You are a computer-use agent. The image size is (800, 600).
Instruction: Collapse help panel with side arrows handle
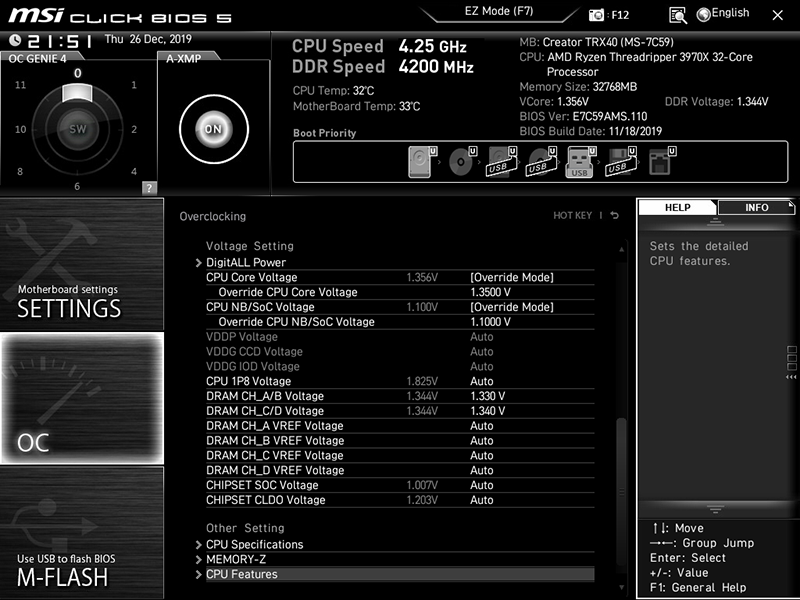coord(791,363)
